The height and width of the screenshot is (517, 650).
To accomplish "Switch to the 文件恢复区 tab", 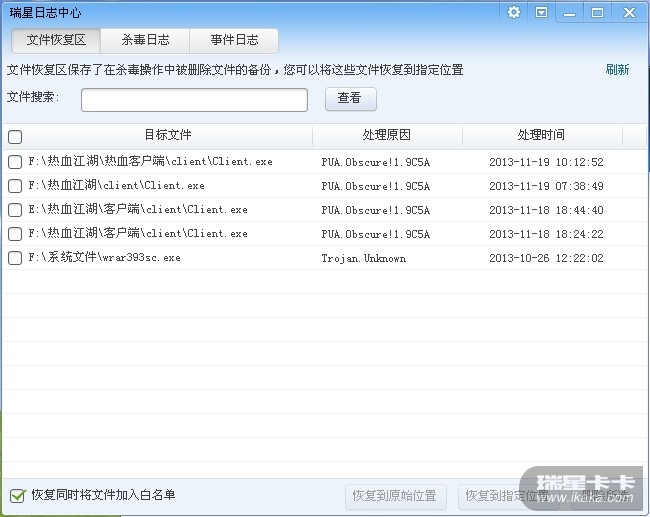I will (56, 40).
